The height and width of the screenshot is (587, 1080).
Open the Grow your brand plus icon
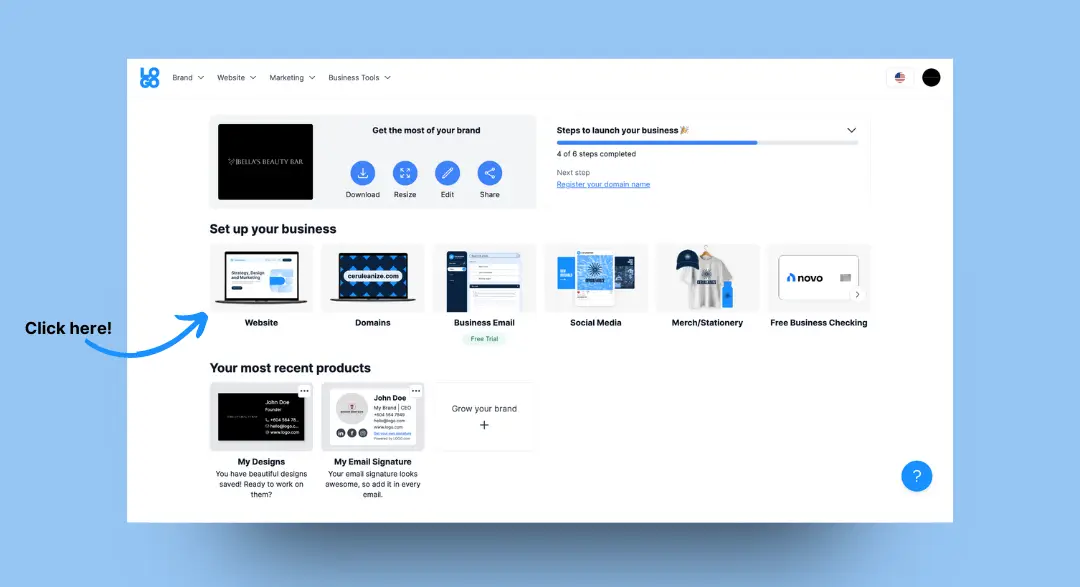[484, 424]
